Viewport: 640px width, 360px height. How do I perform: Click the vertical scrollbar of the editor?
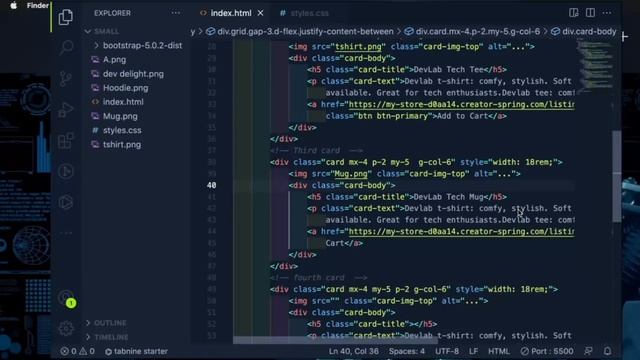pos(617,176)
